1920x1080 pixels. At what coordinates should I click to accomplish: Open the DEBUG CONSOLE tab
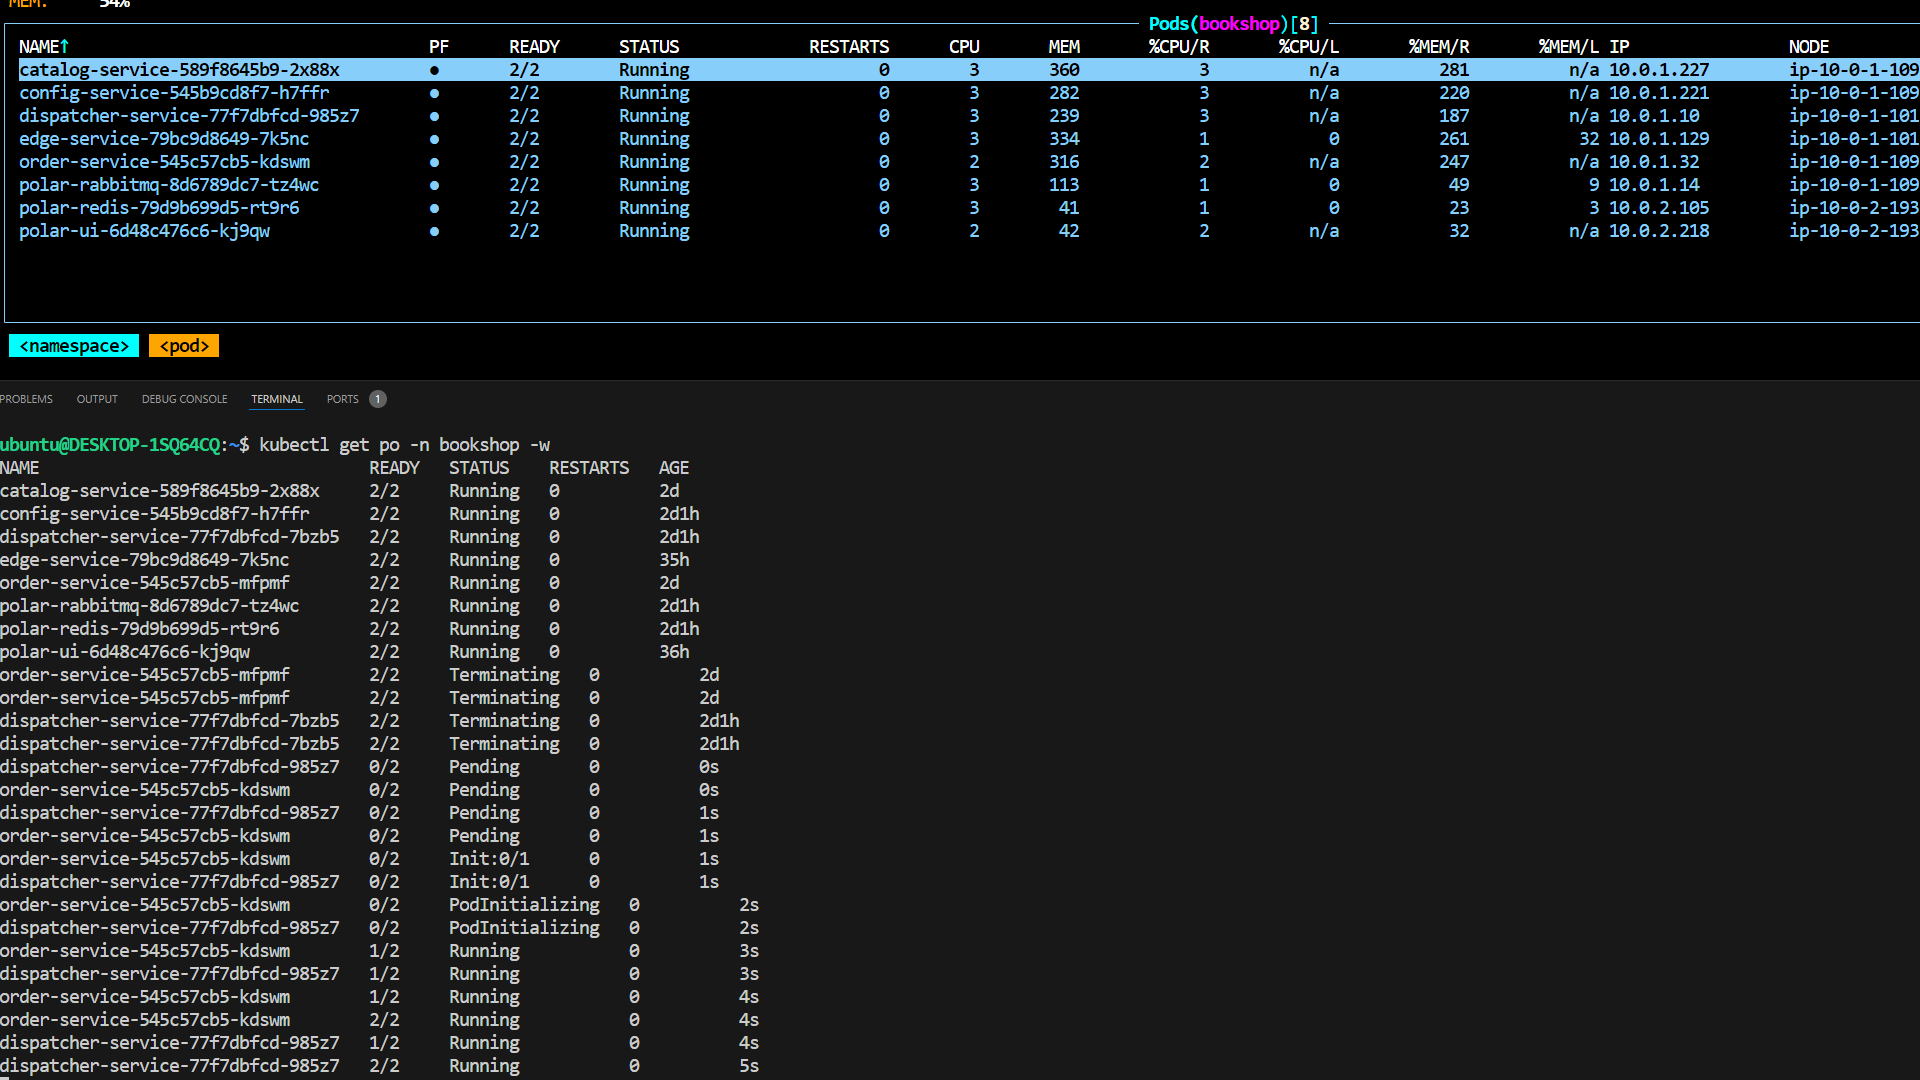pos(184,399)
